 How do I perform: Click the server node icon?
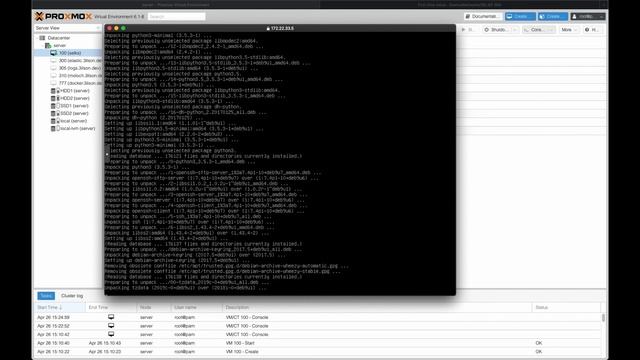click(x=48, y=45)
